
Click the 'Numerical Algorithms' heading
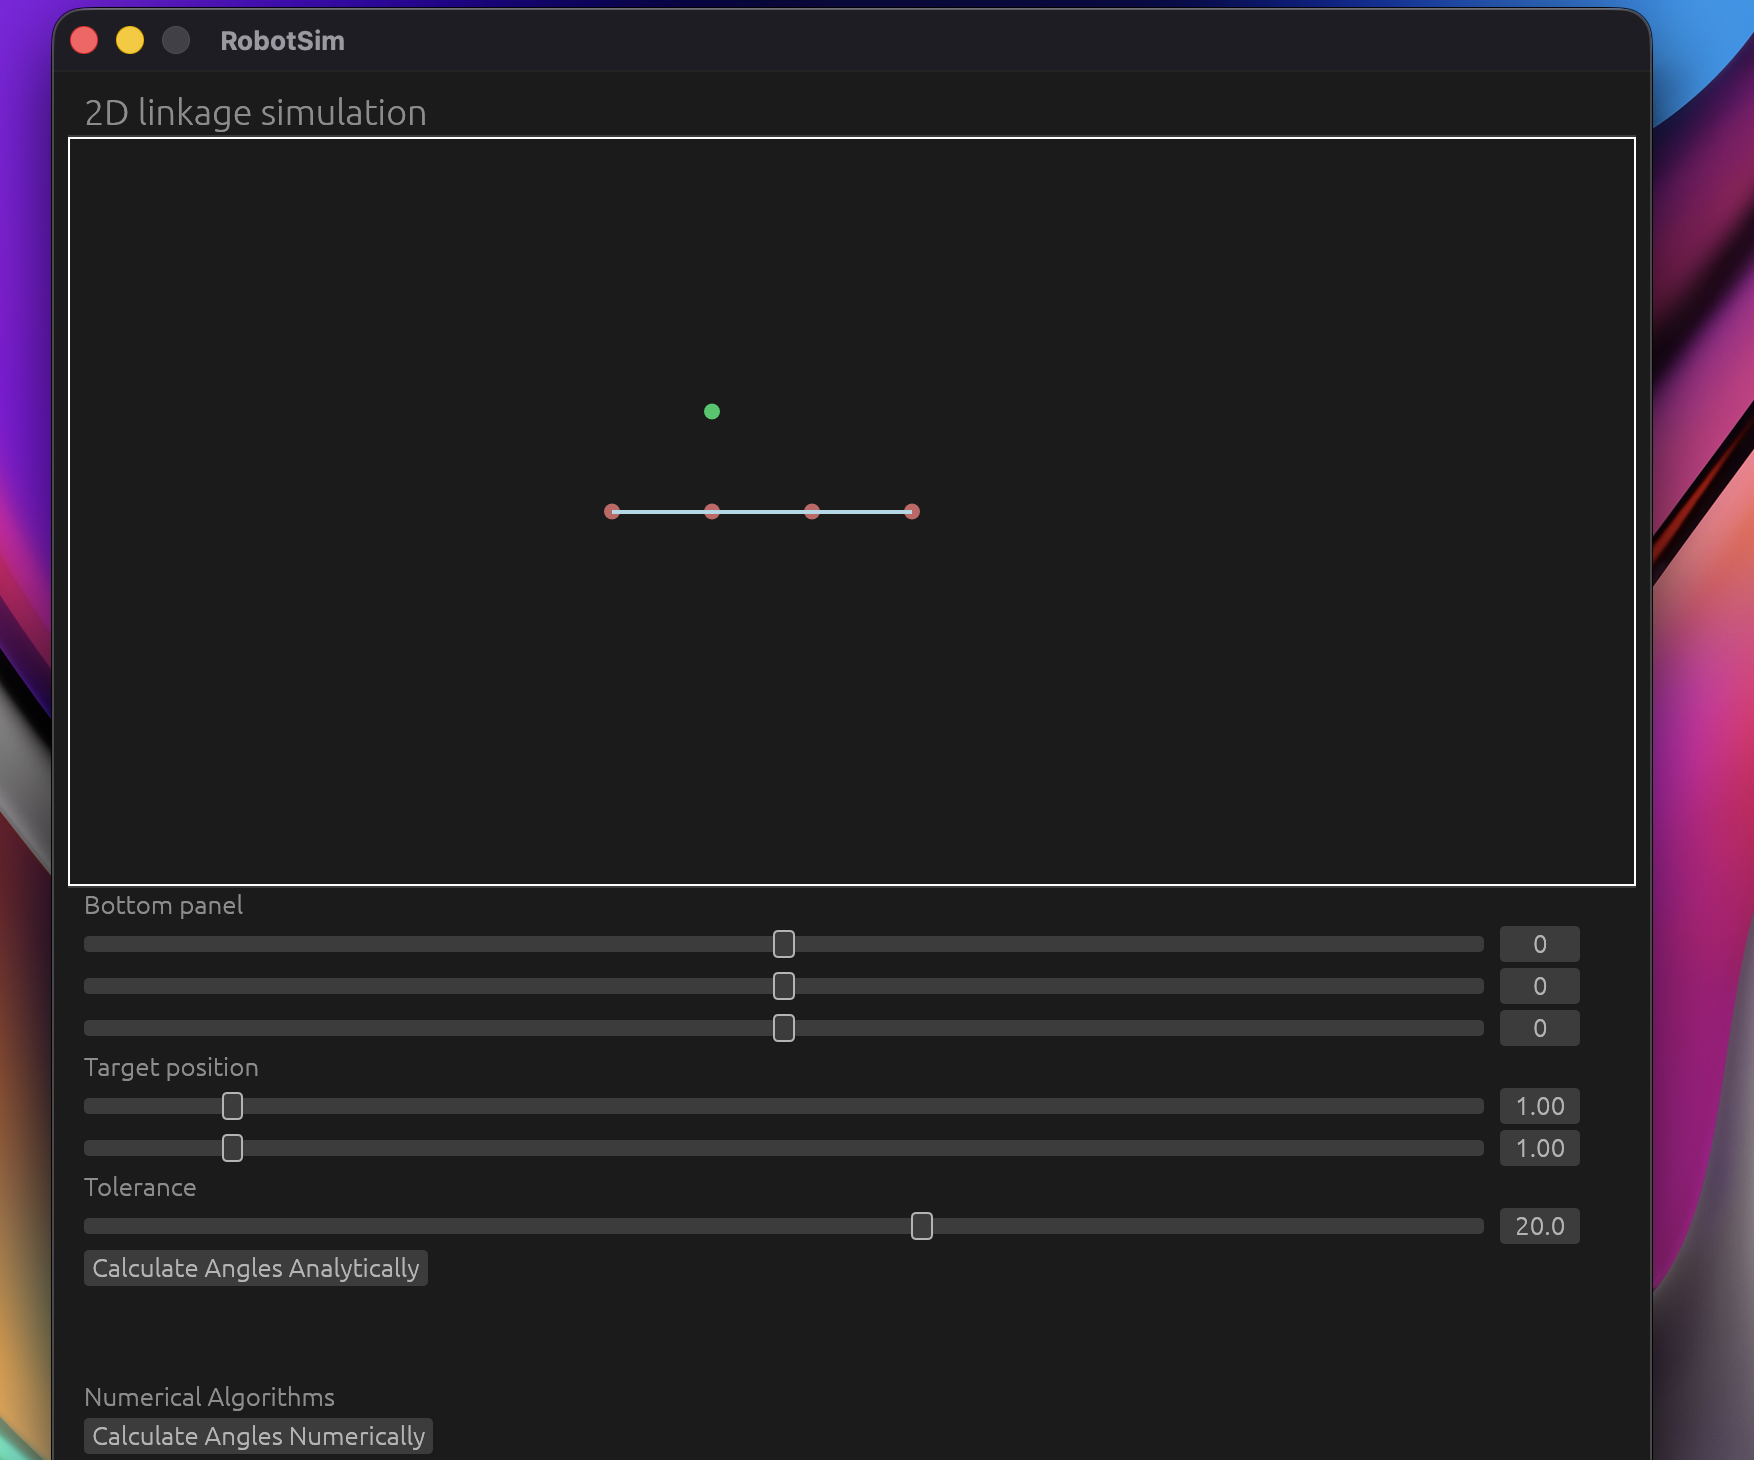coord(209,1397)
